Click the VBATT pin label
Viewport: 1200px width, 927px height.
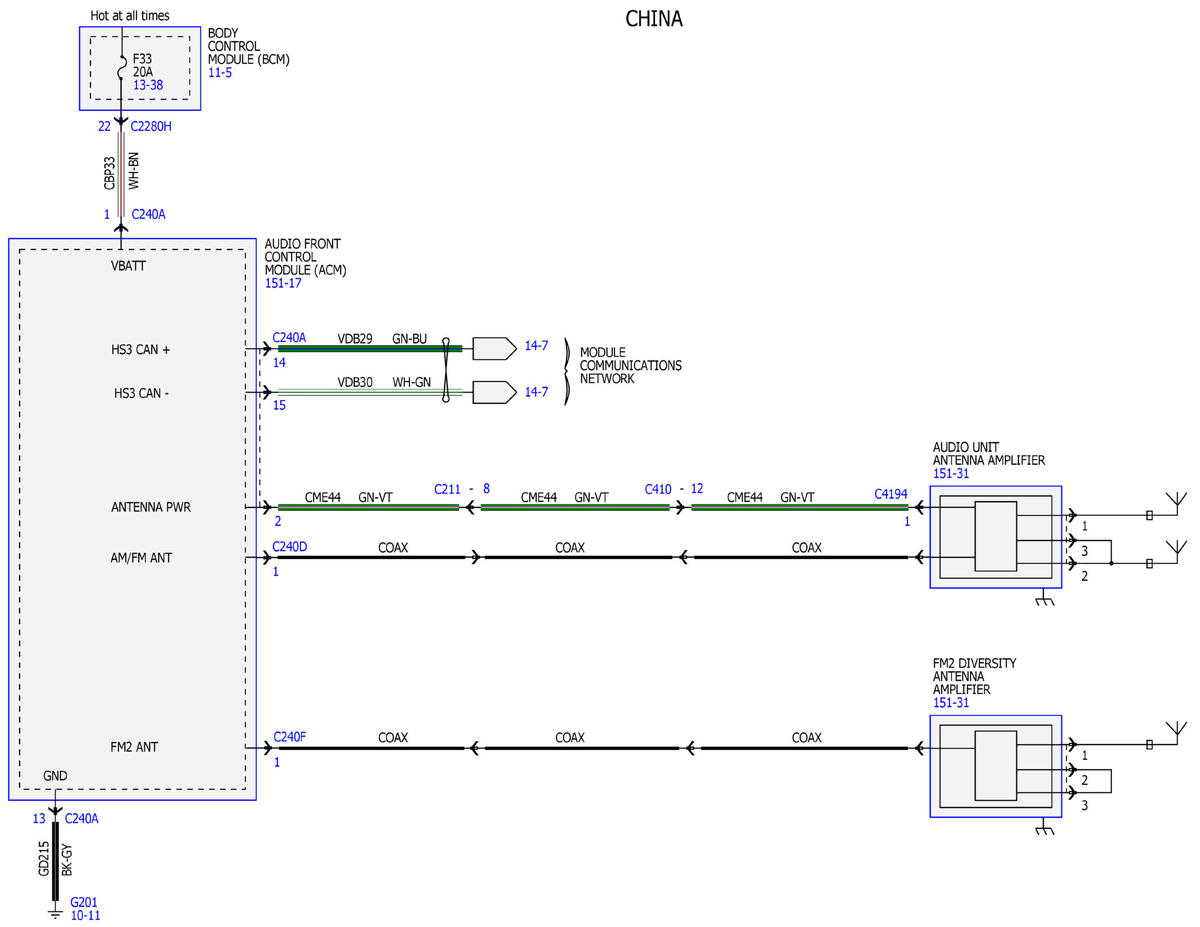129,266
